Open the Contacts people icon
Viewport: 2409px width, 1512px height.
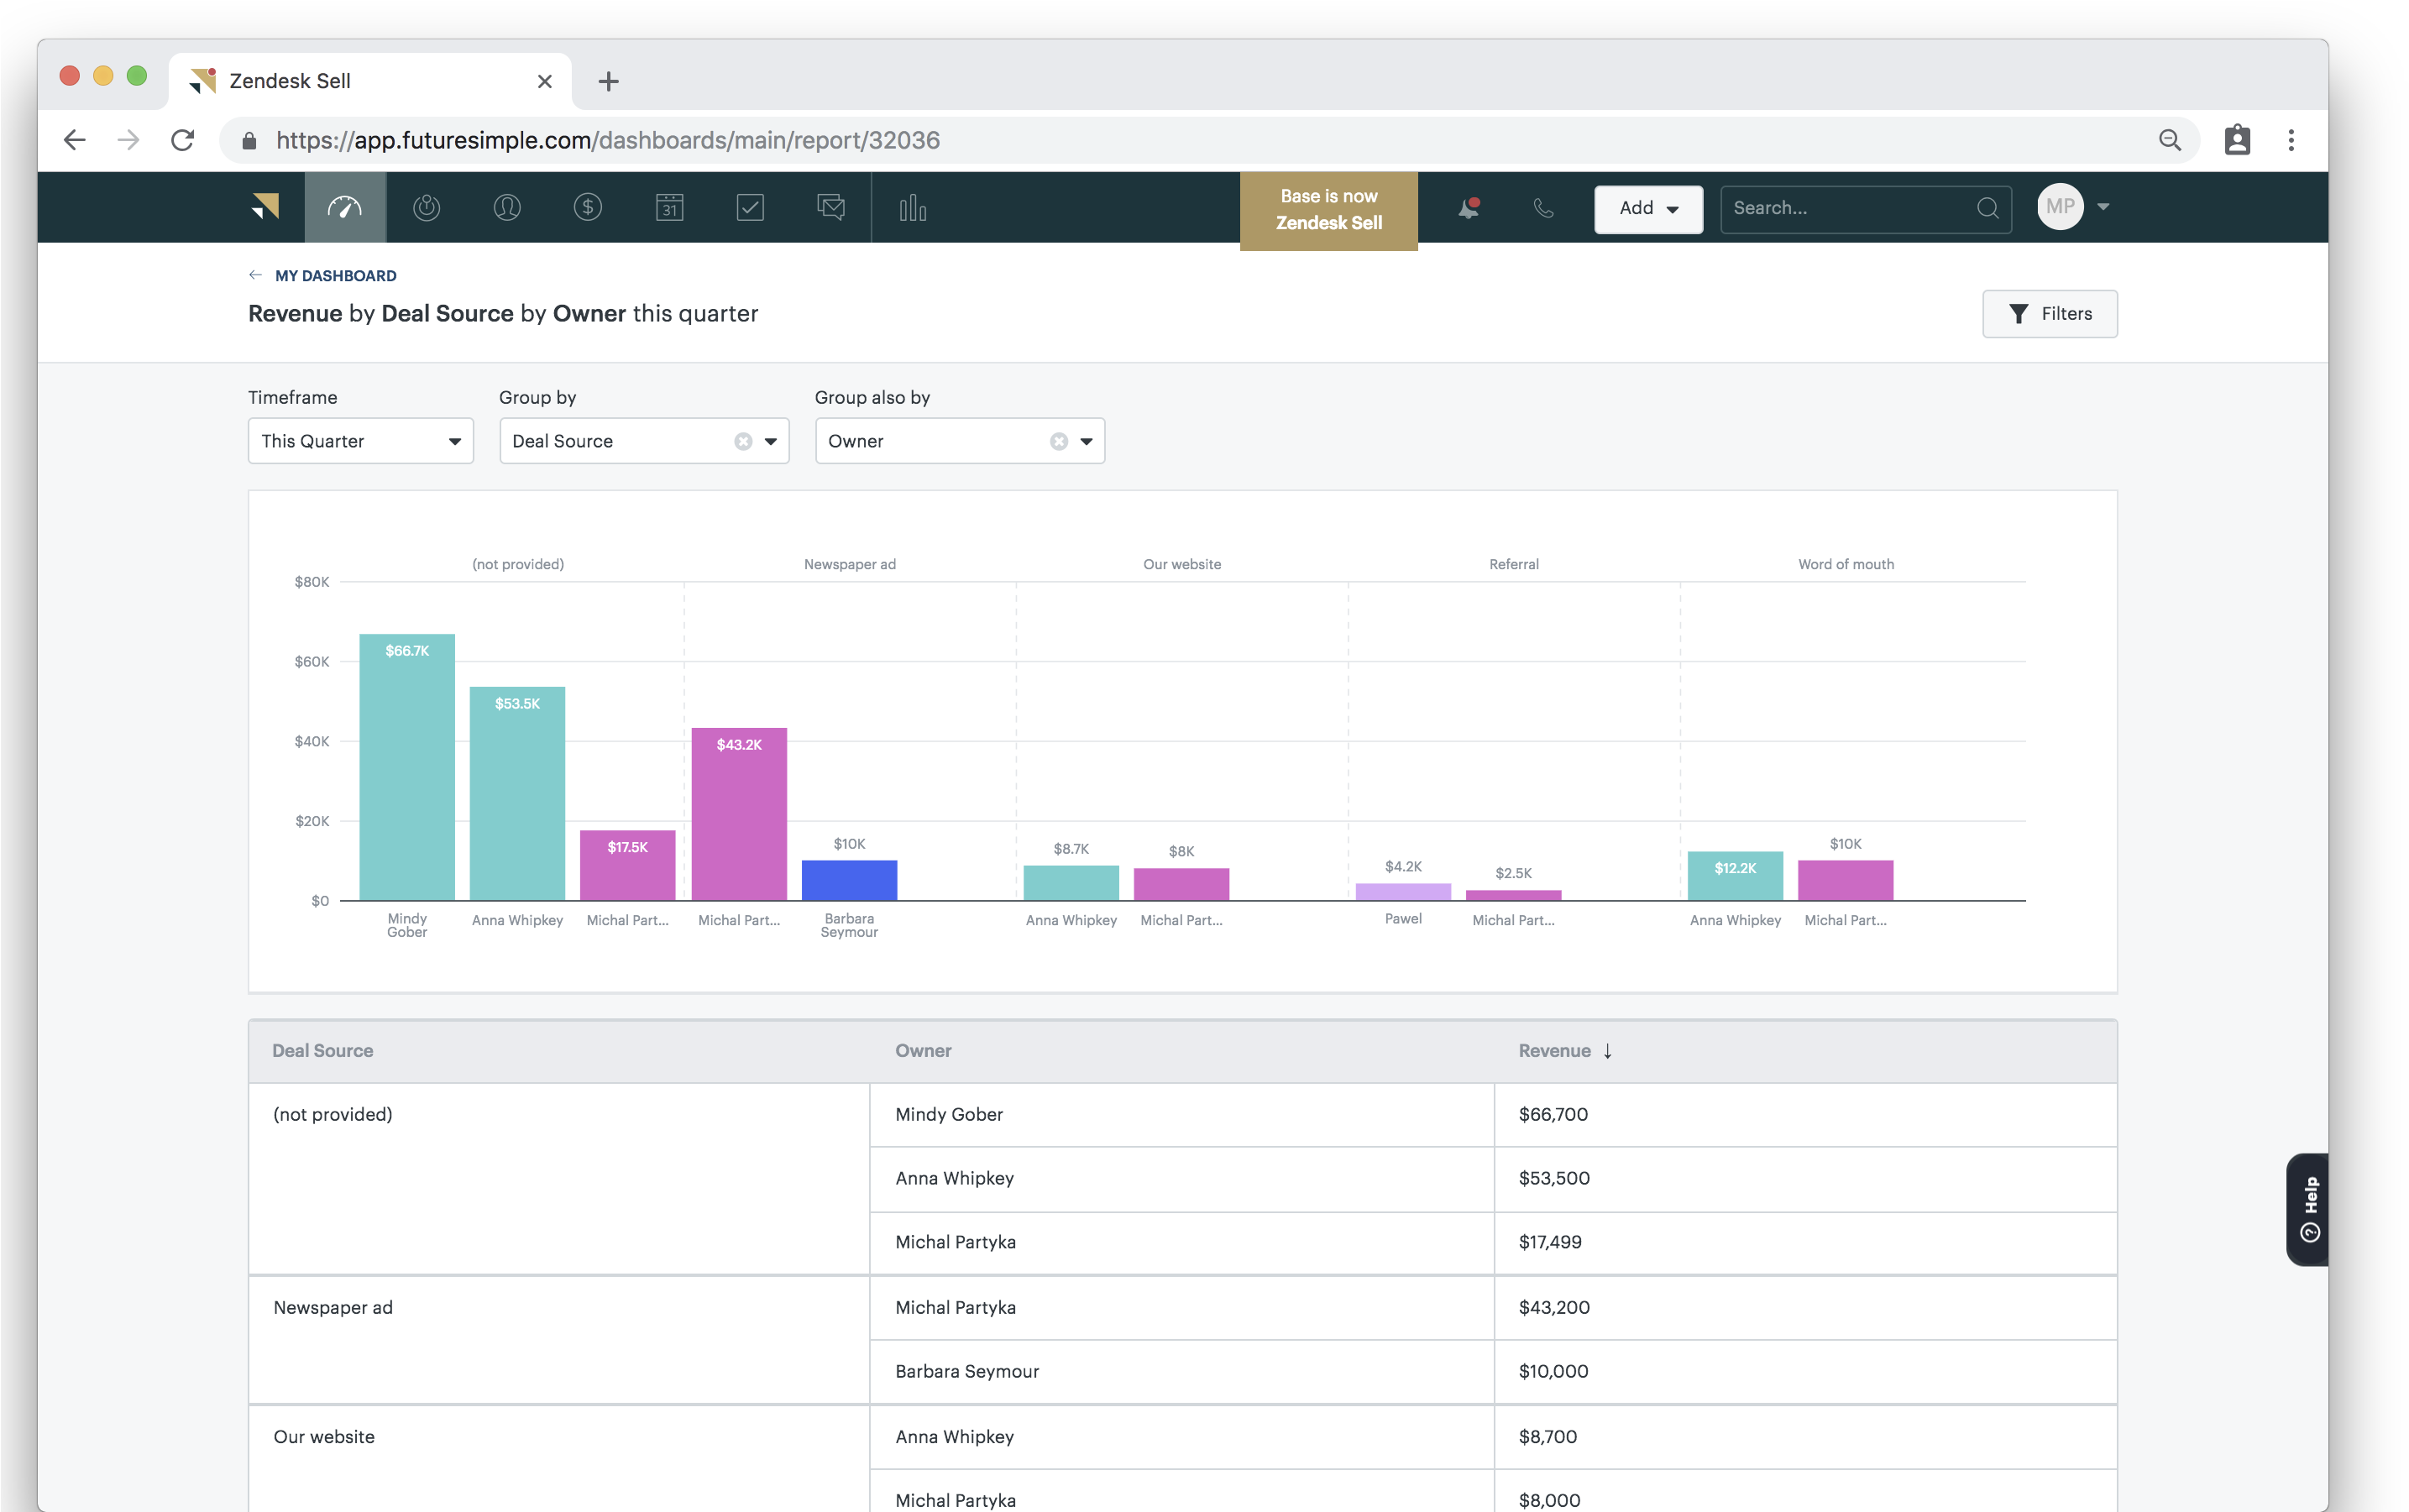[507, 207]
